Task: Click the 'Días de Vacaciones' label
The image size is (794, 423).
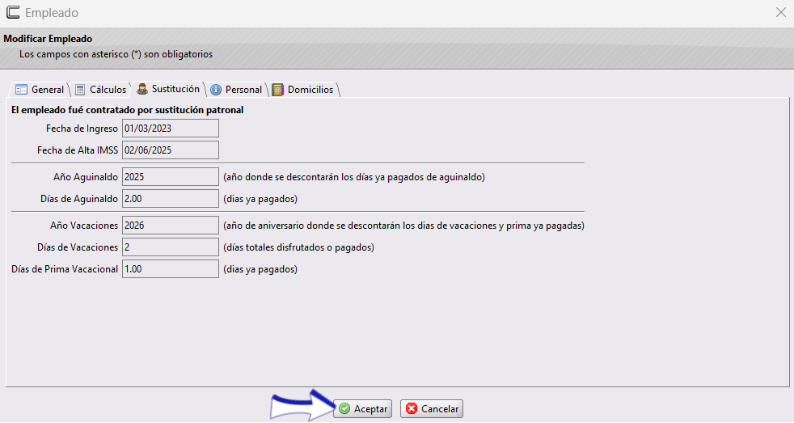Action: [x=77, y=247]
